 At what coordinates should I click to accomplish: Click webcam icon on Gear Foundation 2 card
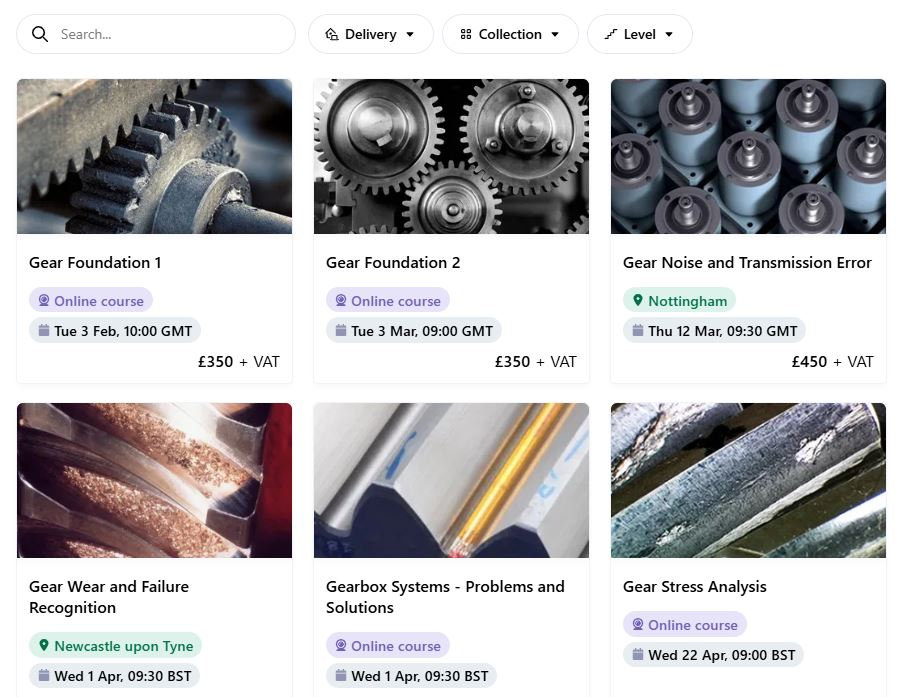[341, 300]
